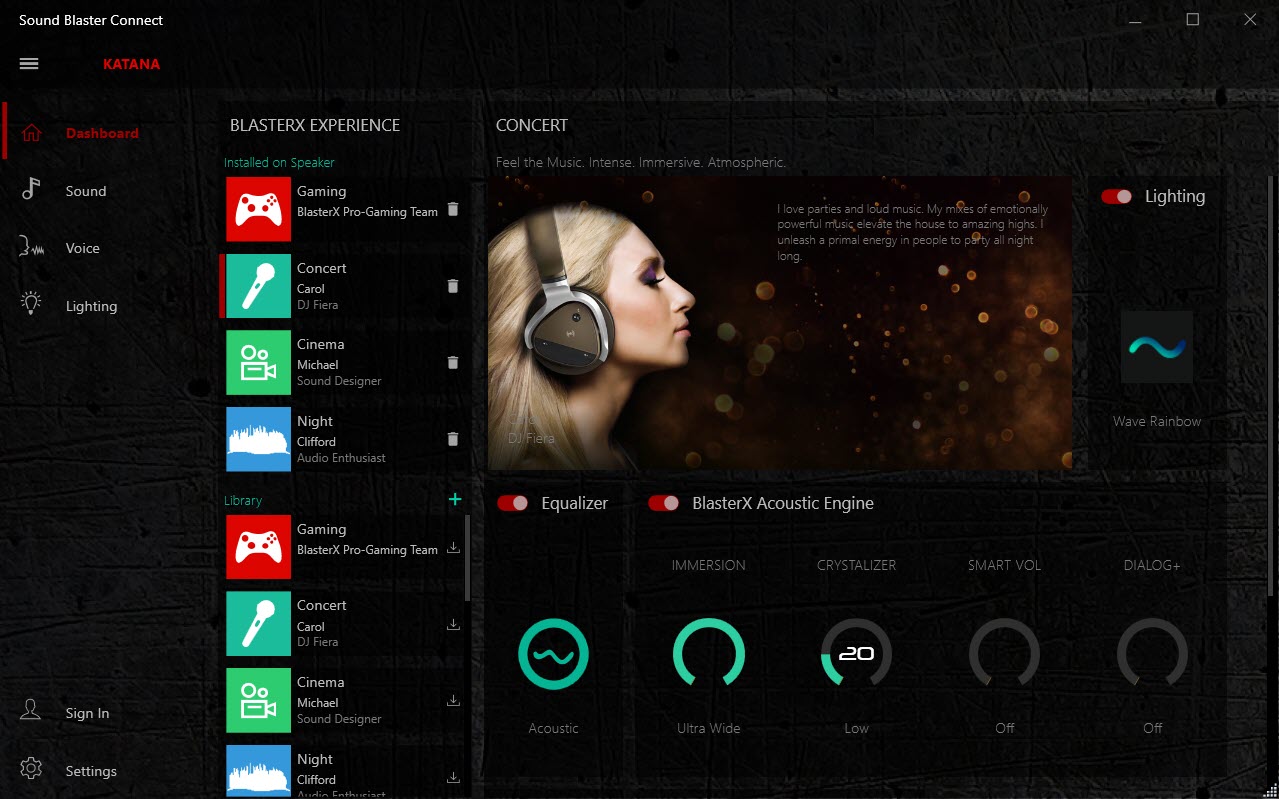Click Library Cinema camera tile
The height and width of the screenshot is (799, 1279).
click(258, 700)
